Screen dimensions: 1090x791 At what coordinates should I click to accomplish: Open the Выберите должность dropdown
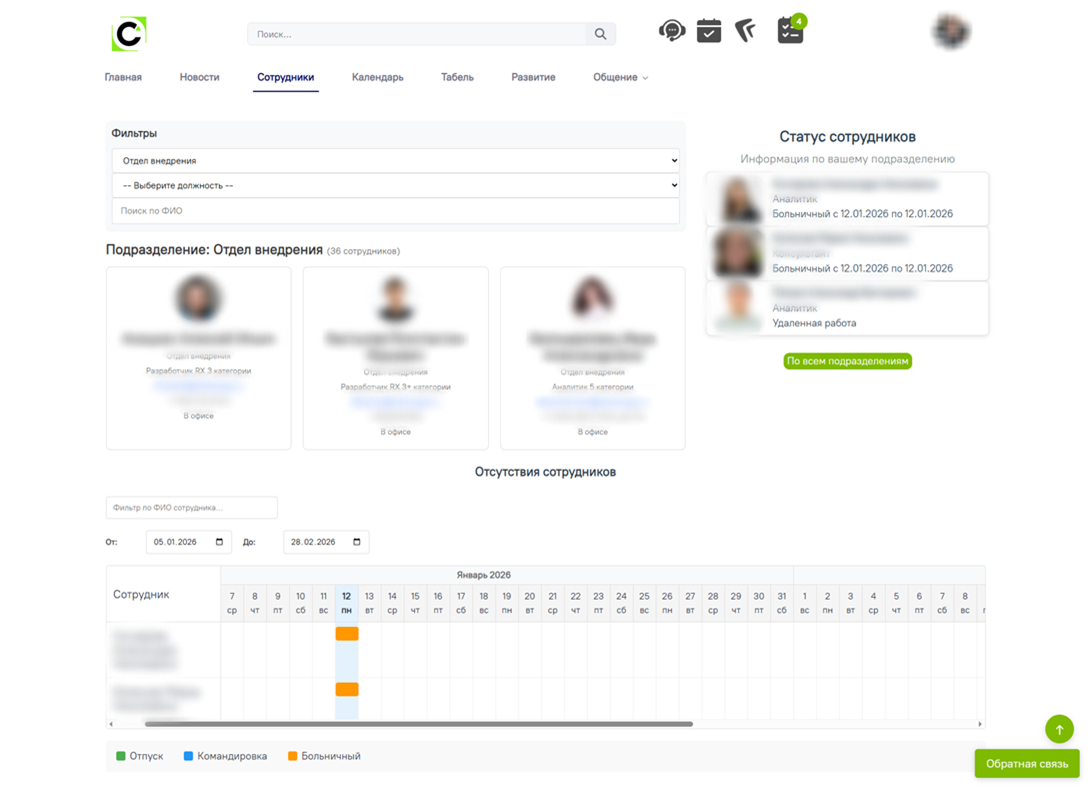point(395,186)
